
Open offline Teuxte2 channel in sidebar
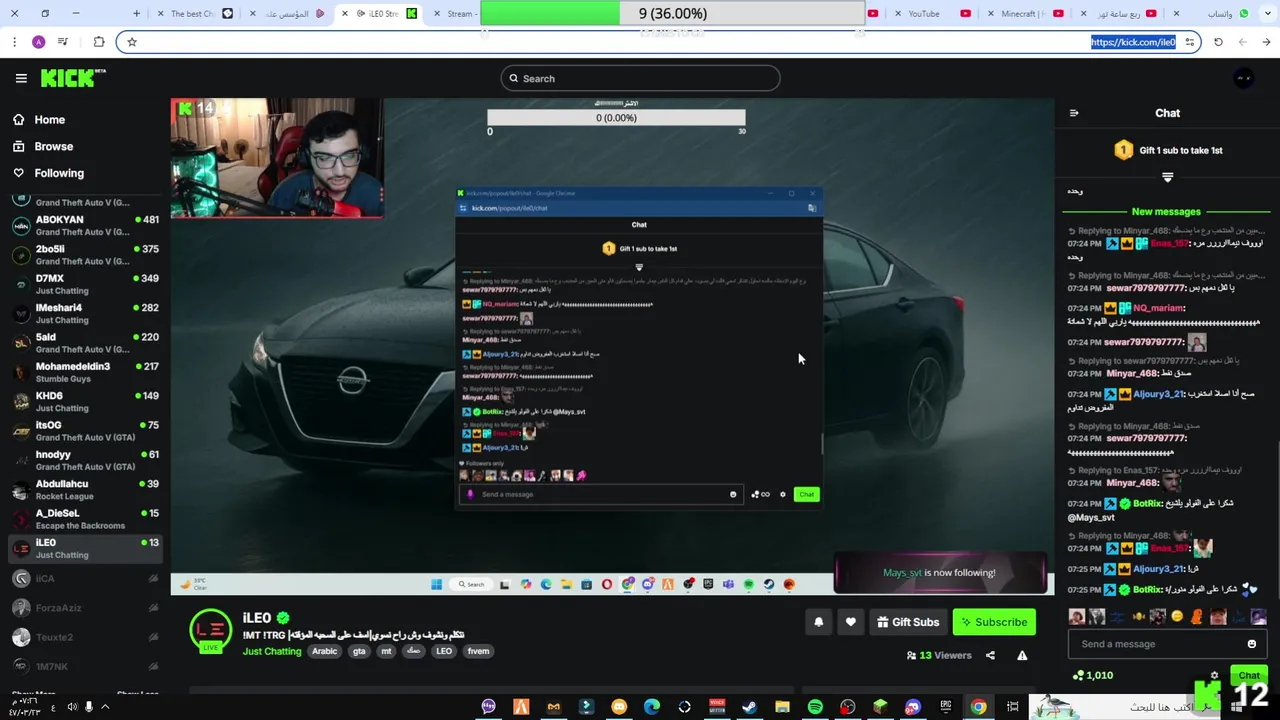point(85,637)
